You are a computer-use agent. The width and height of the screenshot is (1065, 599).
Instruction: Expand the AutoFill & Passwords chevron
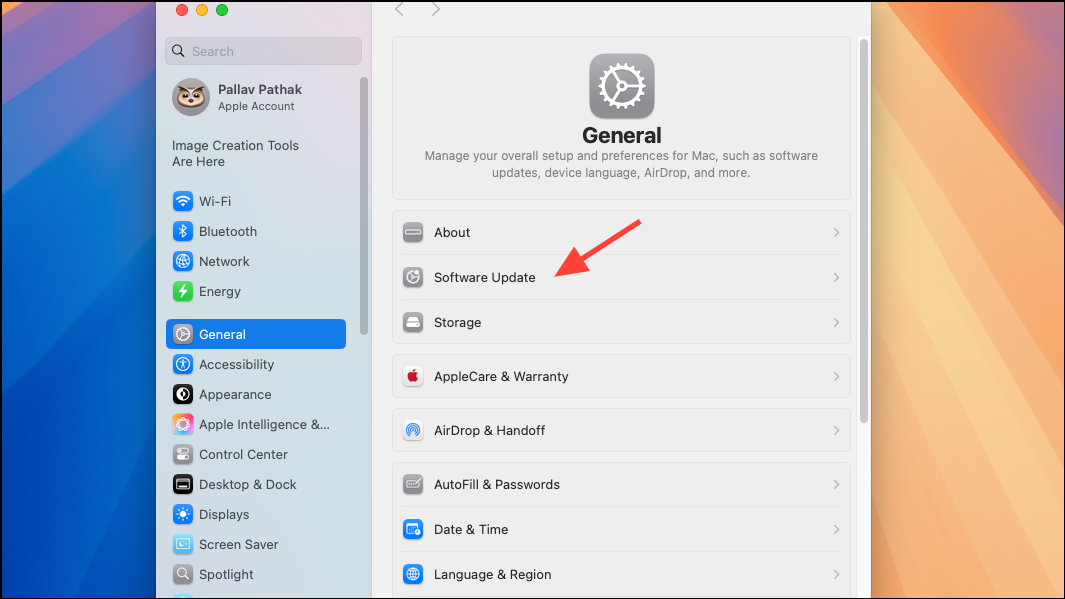(x=836, y=484)
